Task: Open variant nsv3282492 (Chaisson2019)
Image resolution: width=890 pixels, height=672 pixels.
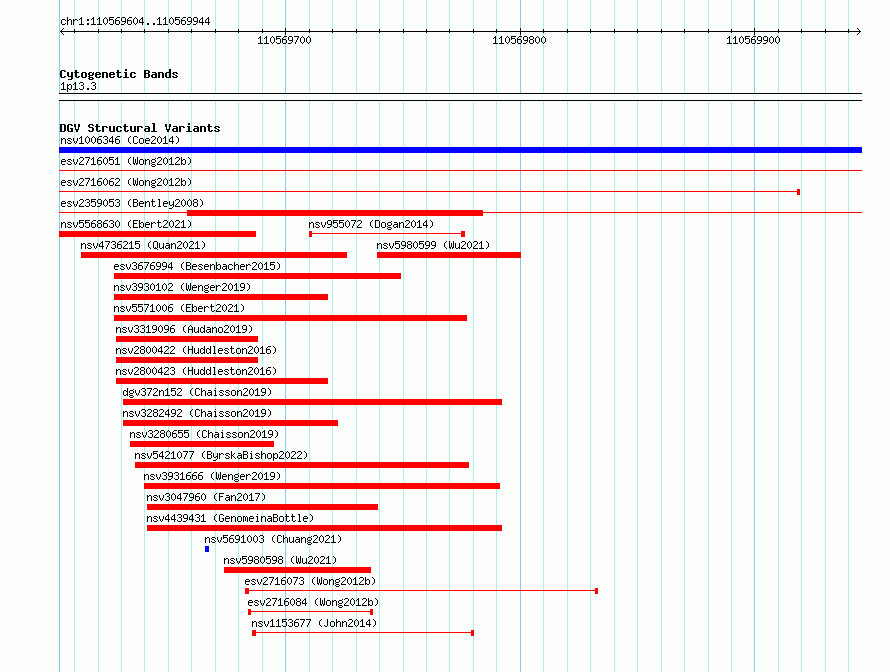Action: pyautogui.click(x=197, y=413)
